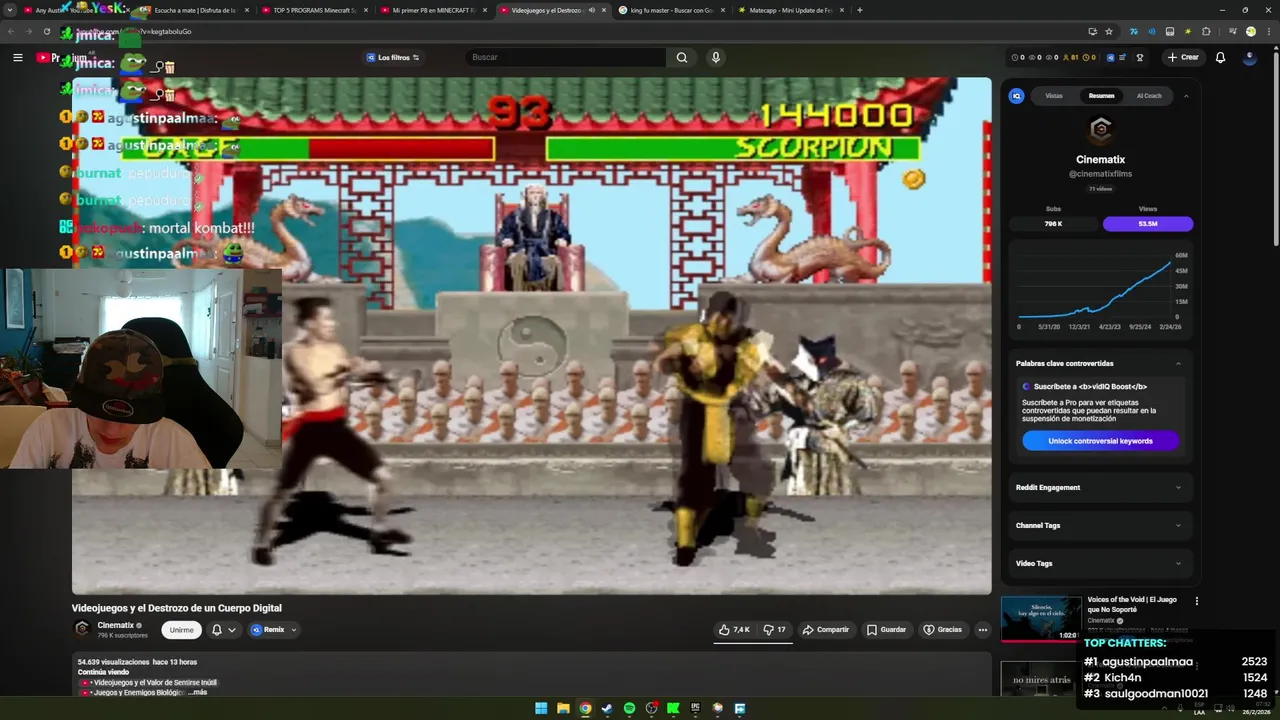Open the AI Coach tab
Image resolution: width=1280 pixels, height=720 pixels.
pyautogui.click(x=1149, y=96)
